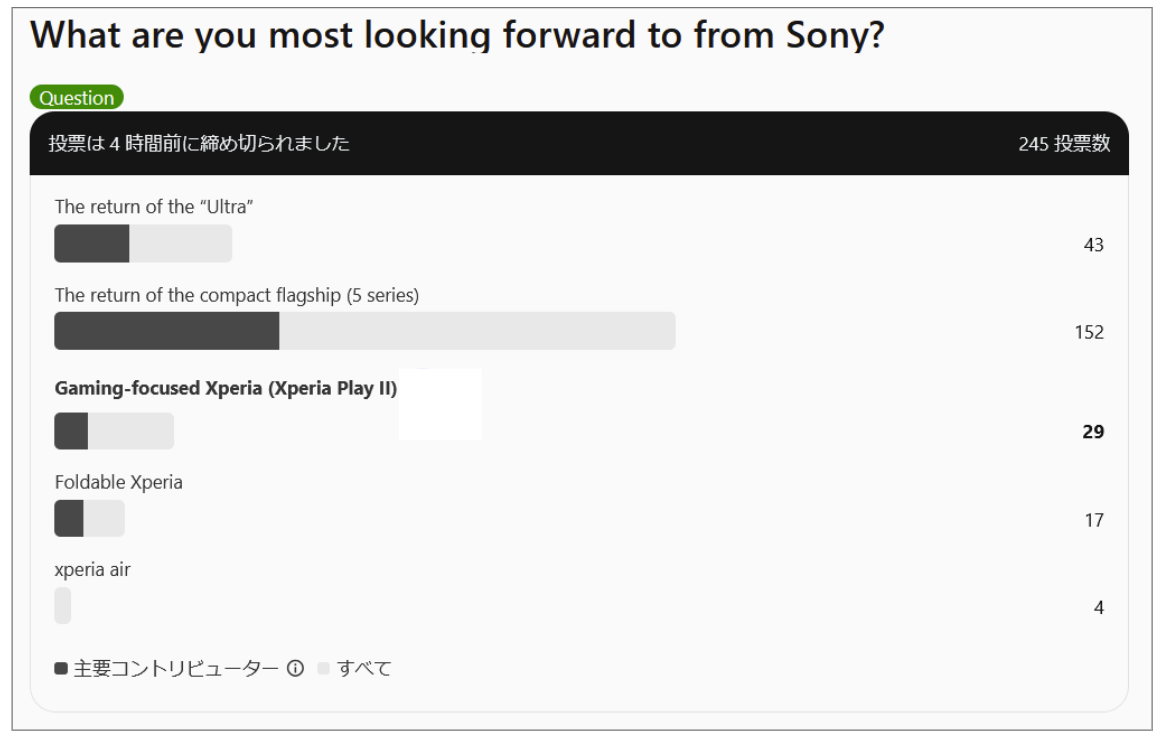Click the Gaming-focused Xperia result bar
Image resolution: width=1162 pixels, height=741 pixels.
tap(114, 431)
